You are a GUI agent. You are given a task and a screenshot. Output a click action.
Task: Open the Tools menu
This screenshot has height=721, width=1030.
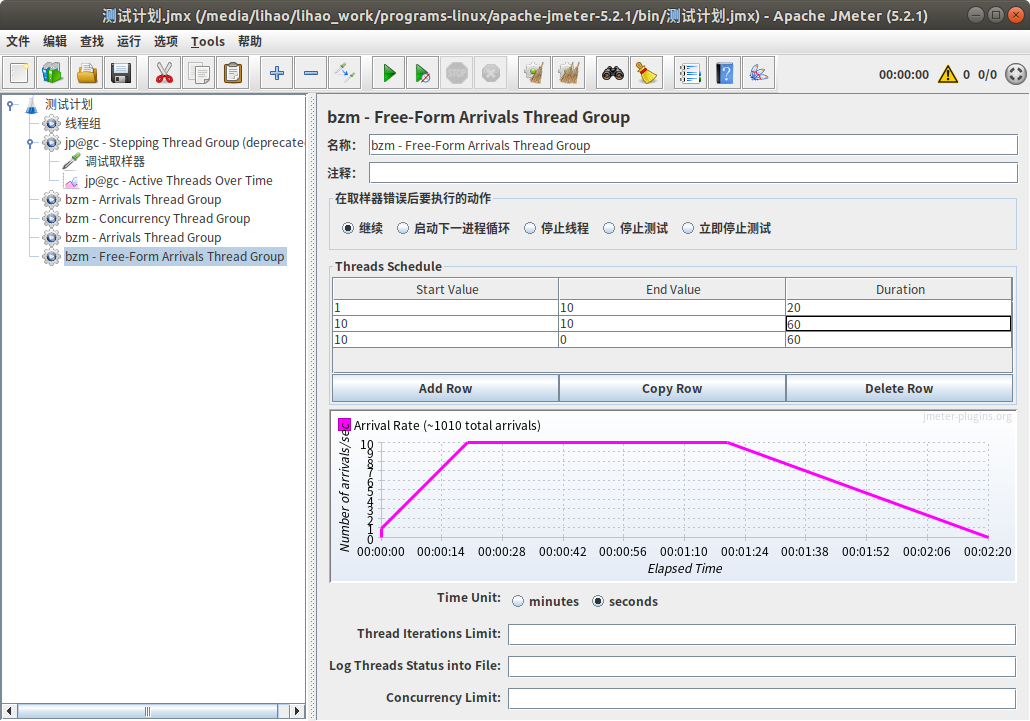click(x=208, y=41)
